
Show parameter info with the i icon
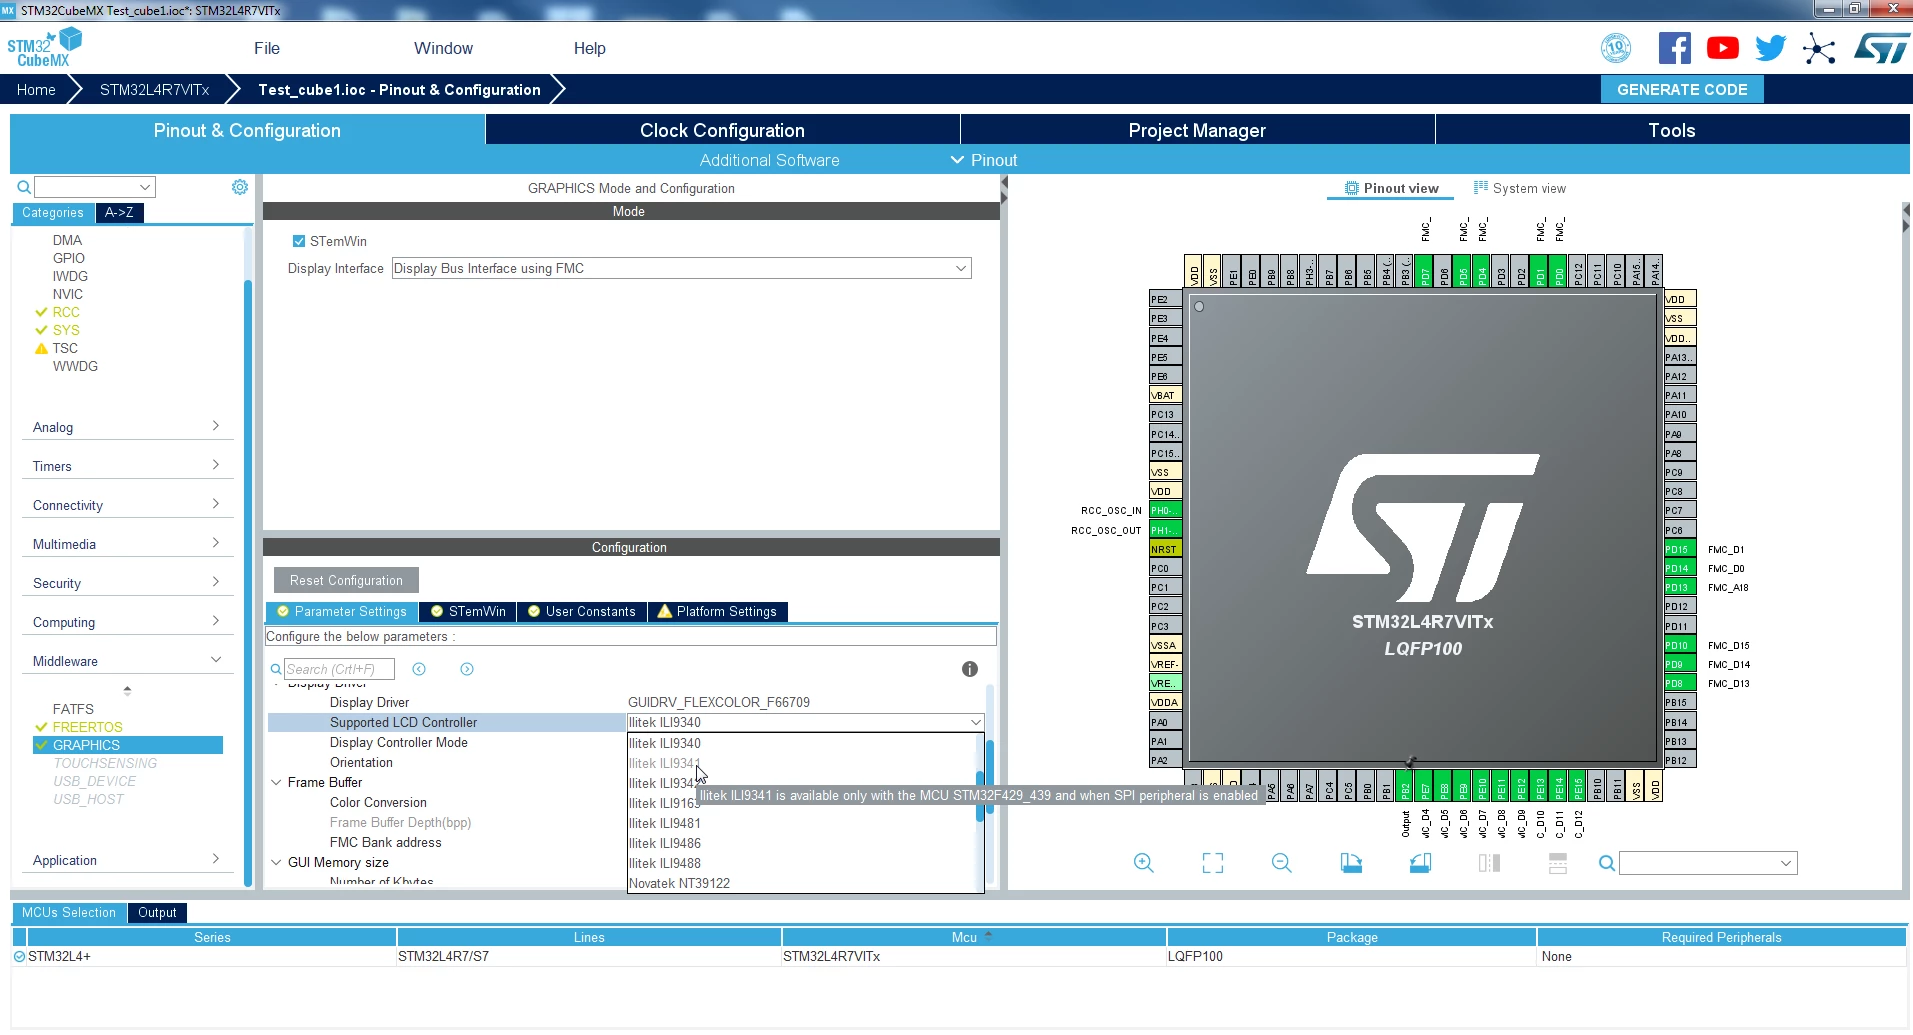pyautogui.click(x=970, y=669)
